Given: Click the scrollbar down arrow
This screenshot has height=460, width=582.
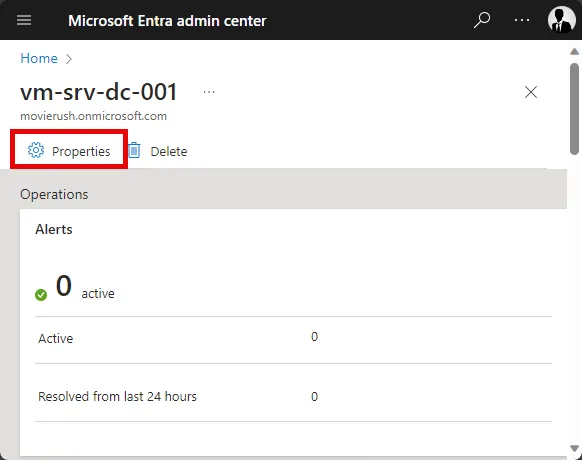Looking at the screenshot, I should coord(574,448).
